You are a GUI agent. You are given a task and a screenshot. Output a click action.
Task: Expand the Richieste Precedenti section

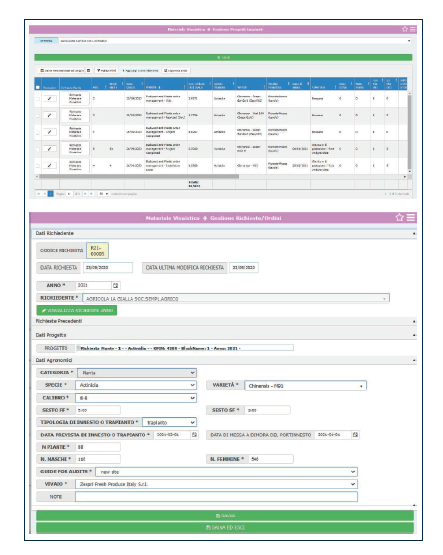pos(414,321)
